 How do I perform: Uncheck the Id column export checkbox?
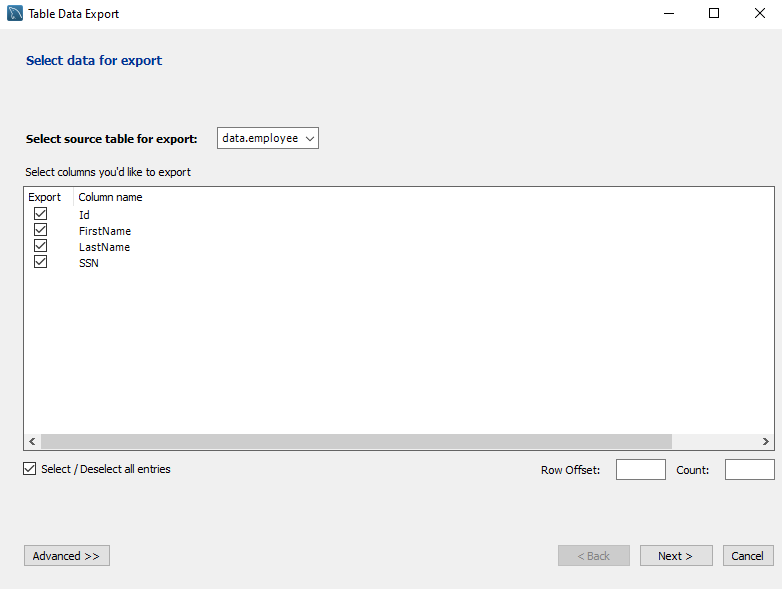tap(40, 214)
